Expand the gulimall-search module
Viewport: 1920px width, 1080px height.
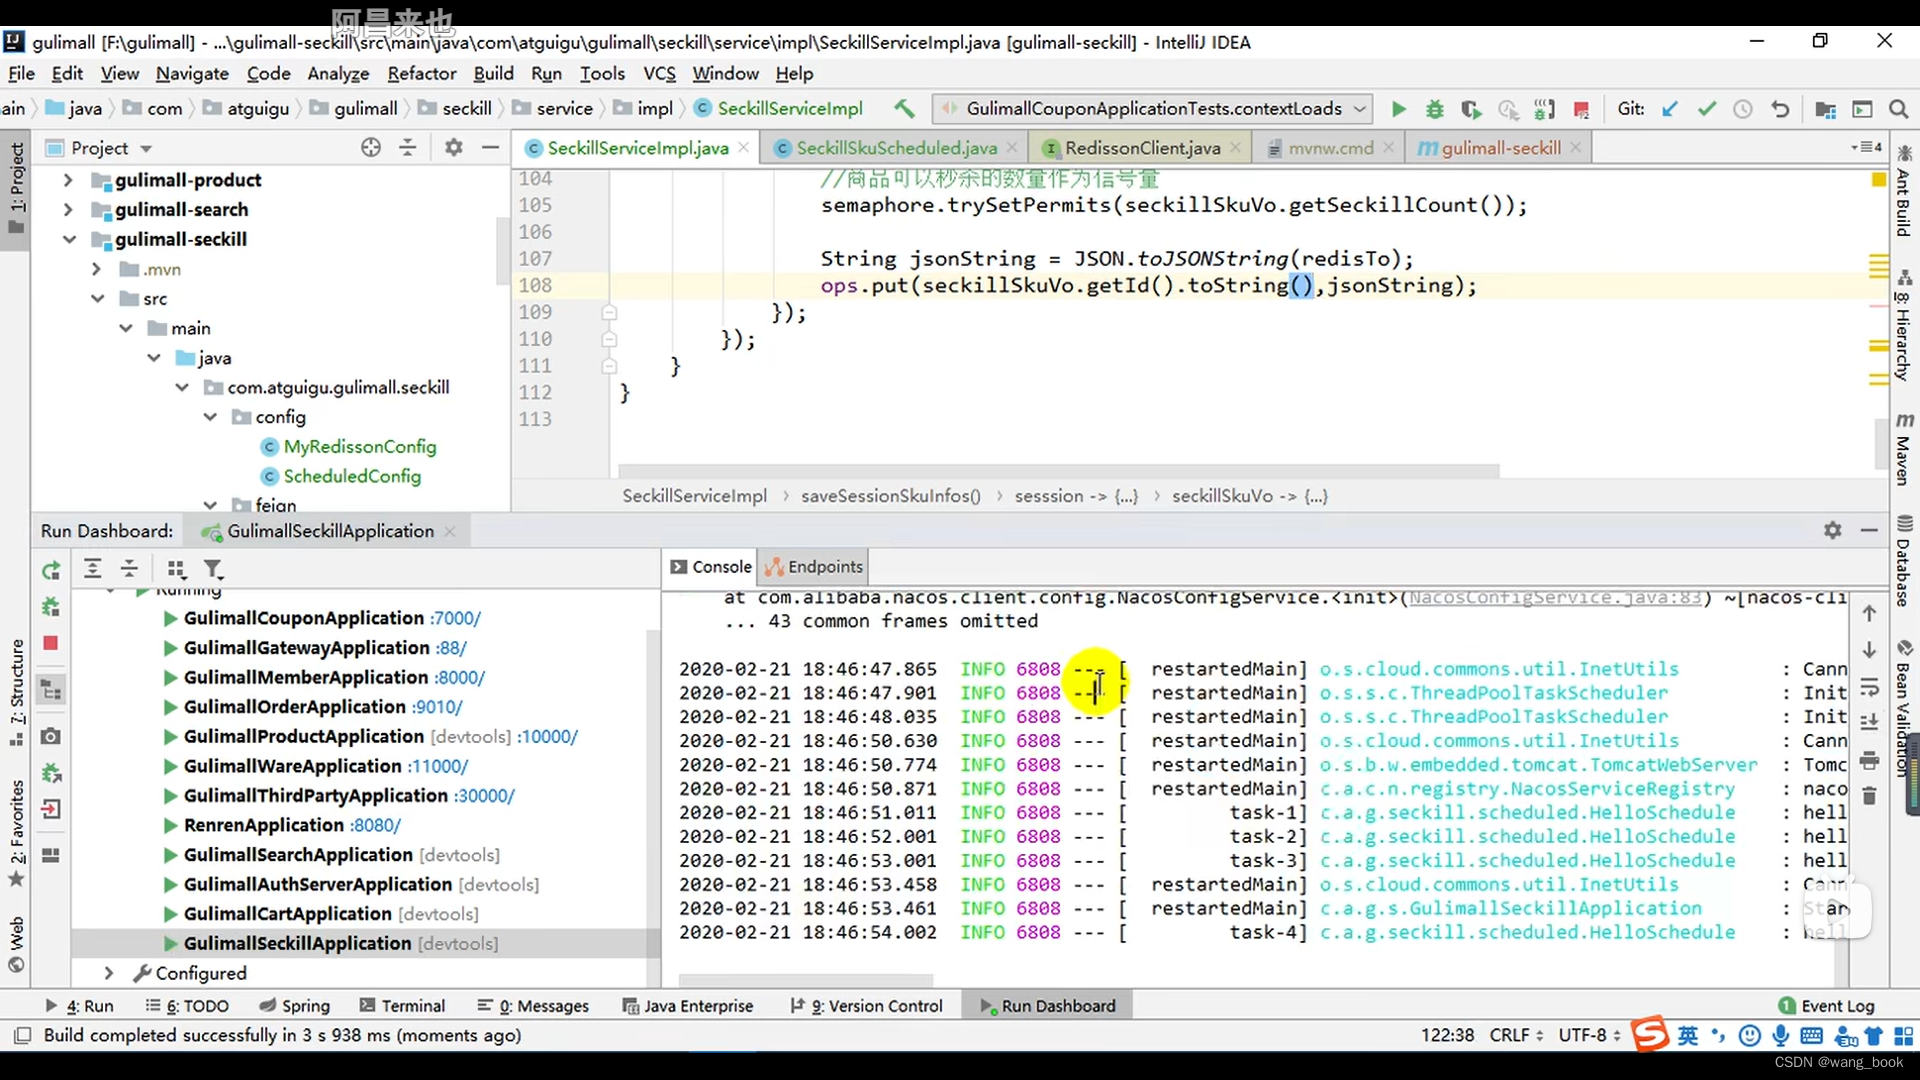coord(68,209)
